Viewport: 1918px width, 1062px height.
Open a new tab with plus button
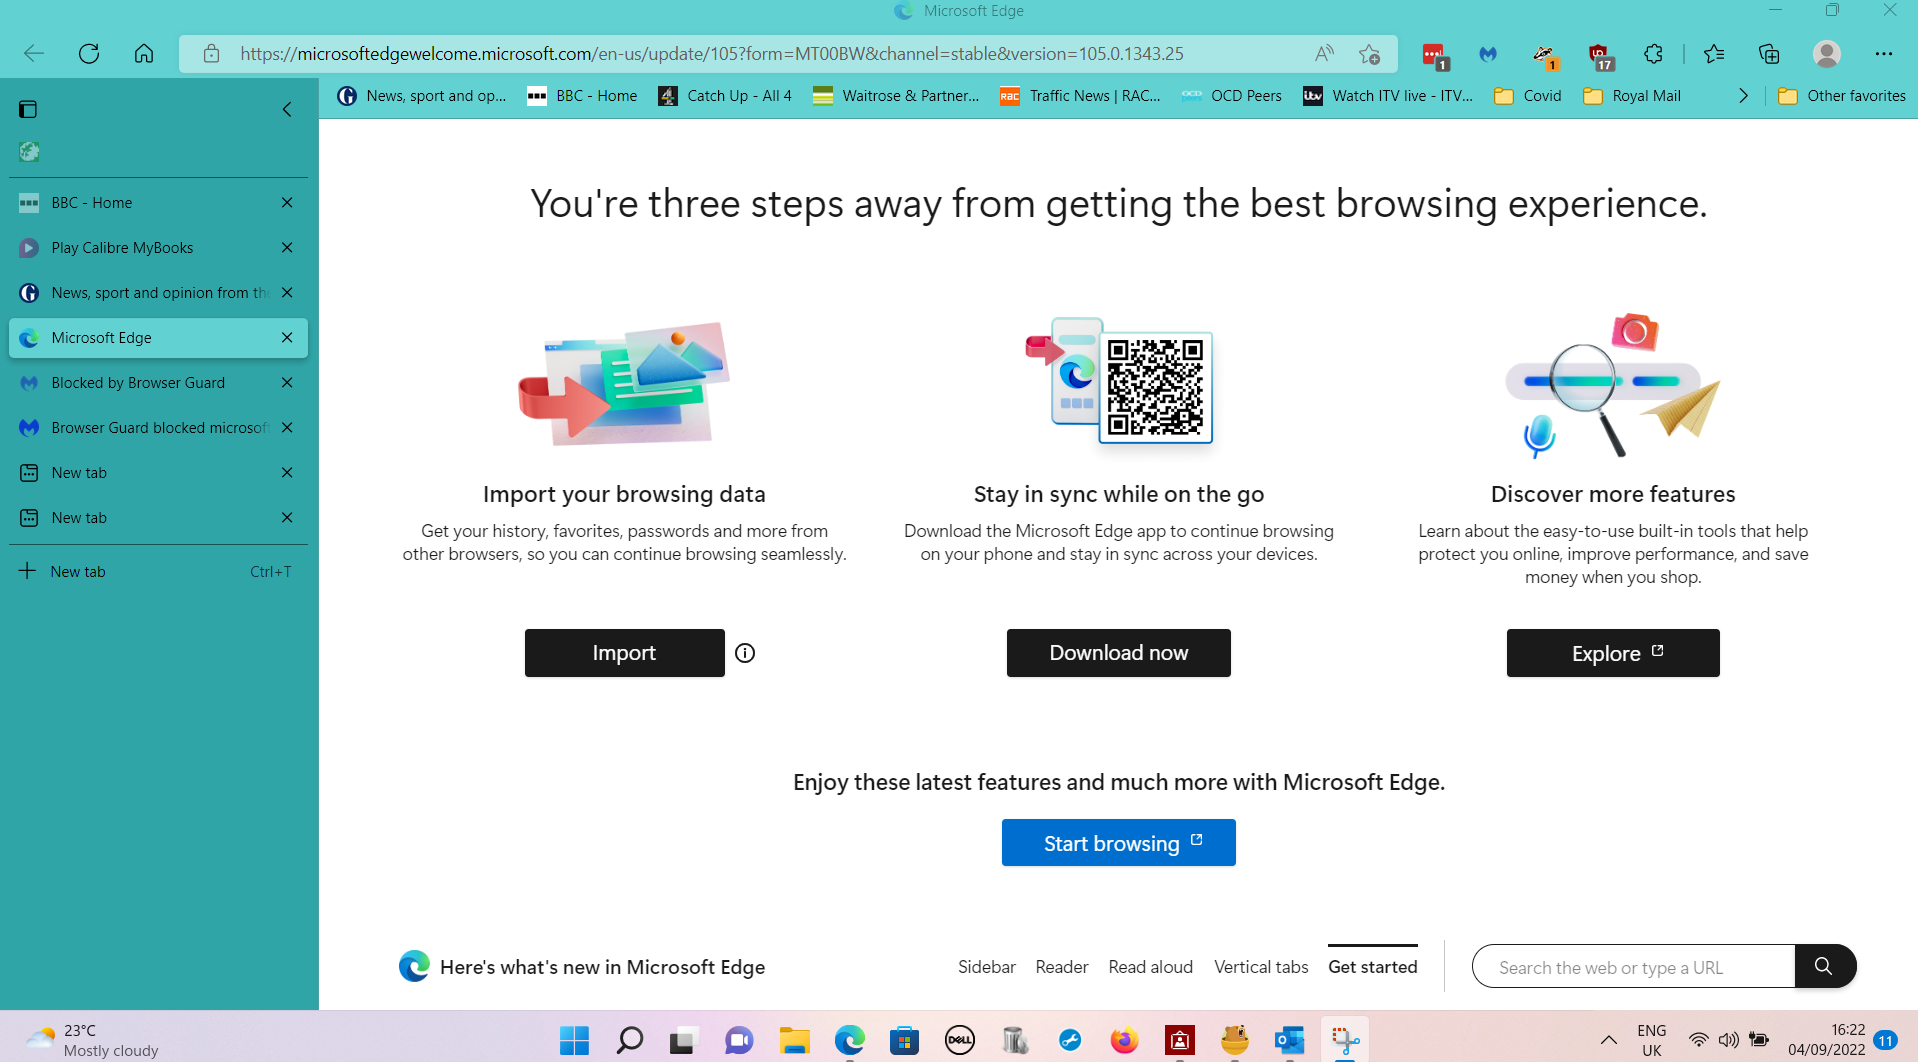(x=158, y=571)
